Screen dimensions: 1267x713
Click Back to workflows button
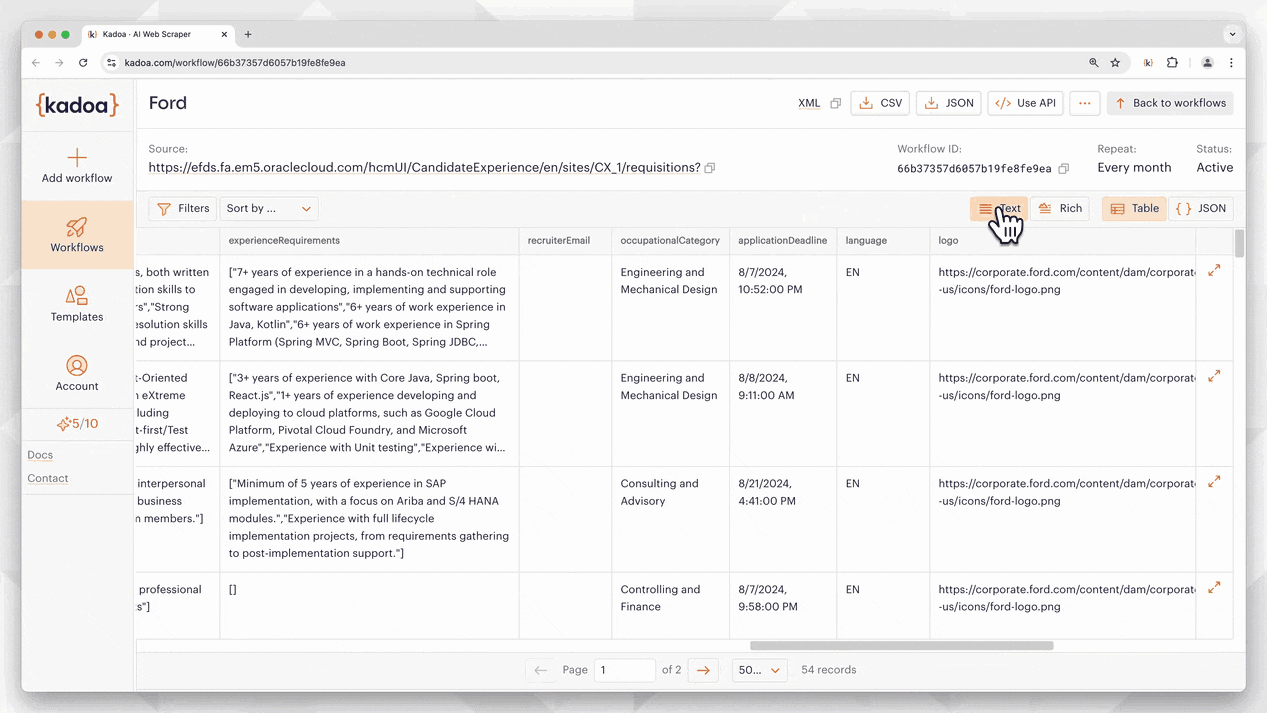click(x=1169, y=103)
